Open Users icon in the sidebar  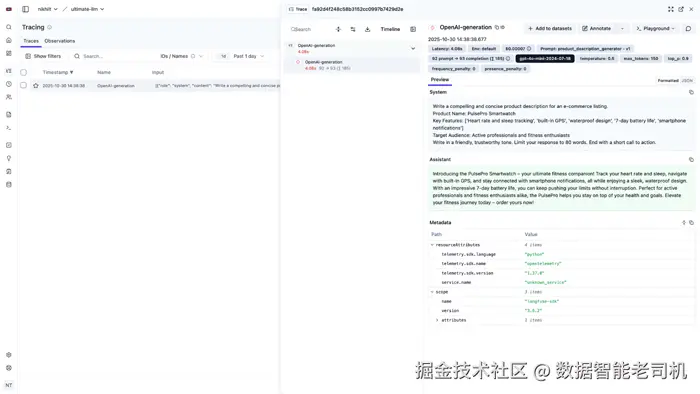(8, 97)
